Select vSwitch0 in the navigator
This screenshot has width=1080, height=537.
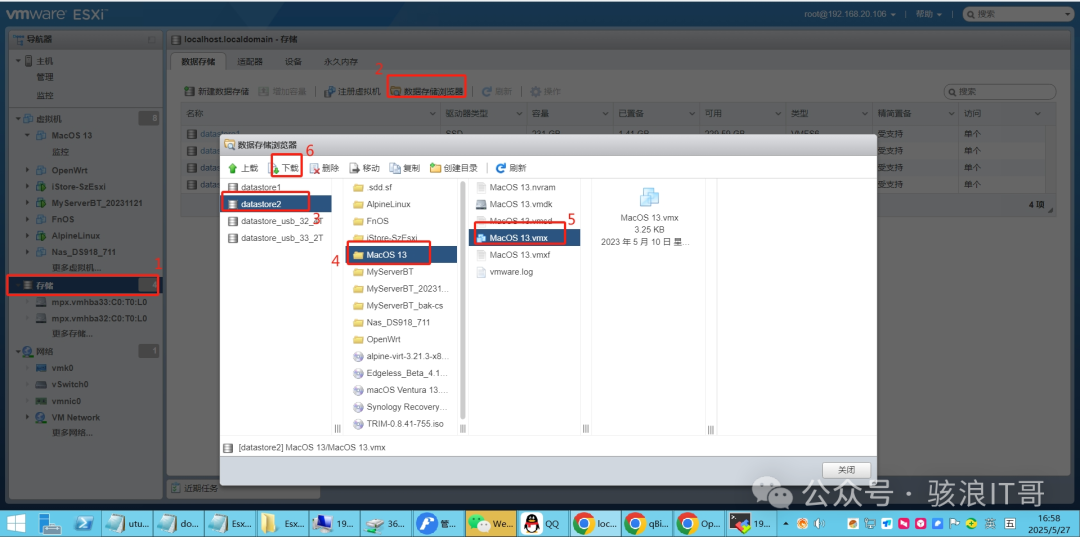pyautogui.click(x=70, y=384)
